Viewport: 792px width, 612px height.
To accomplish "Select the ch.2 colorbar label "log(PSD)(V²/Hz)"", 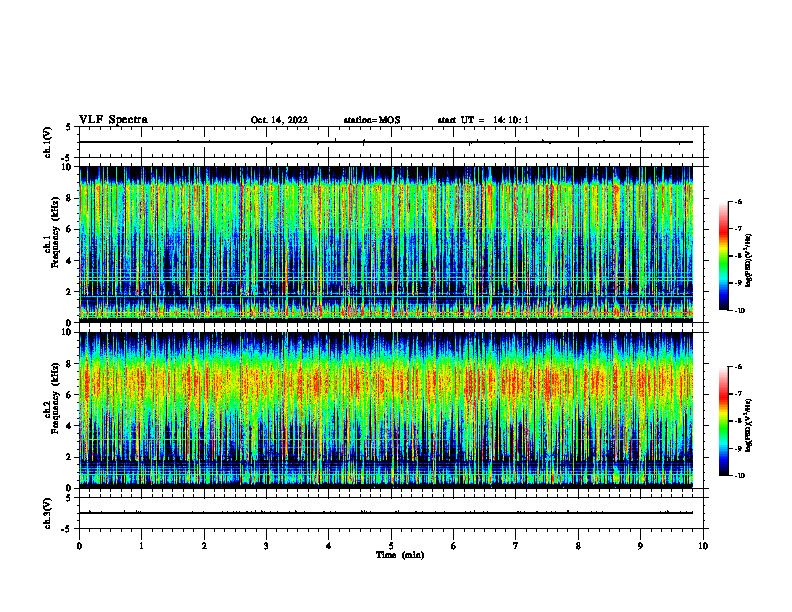I will click(x=750, y=425).
